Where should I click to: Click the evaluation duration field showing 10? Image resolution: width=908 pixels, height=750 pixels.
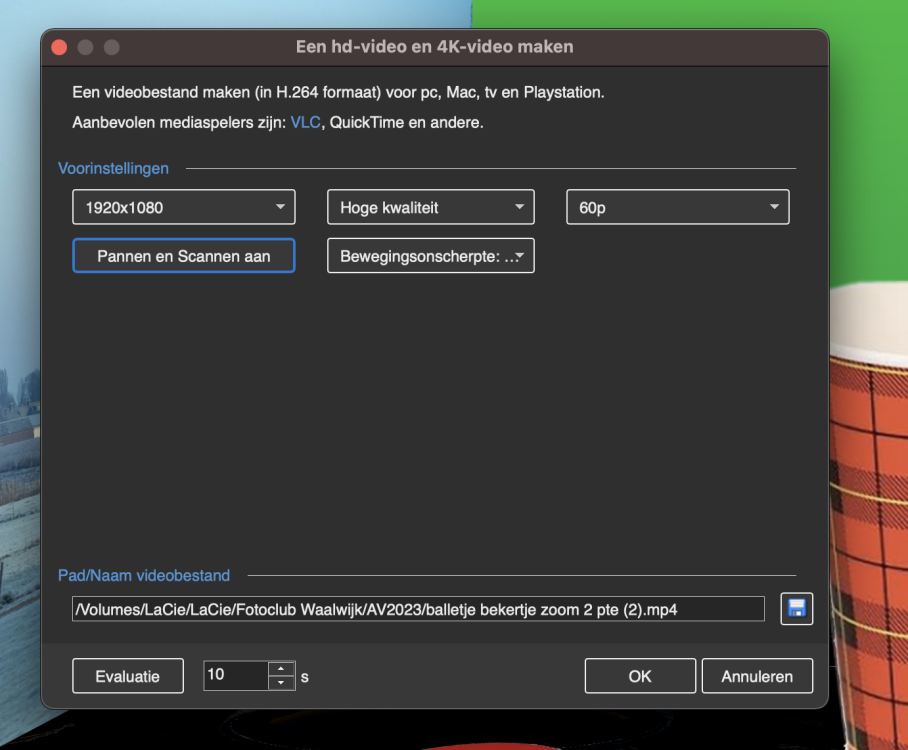(x=235, y=675)
